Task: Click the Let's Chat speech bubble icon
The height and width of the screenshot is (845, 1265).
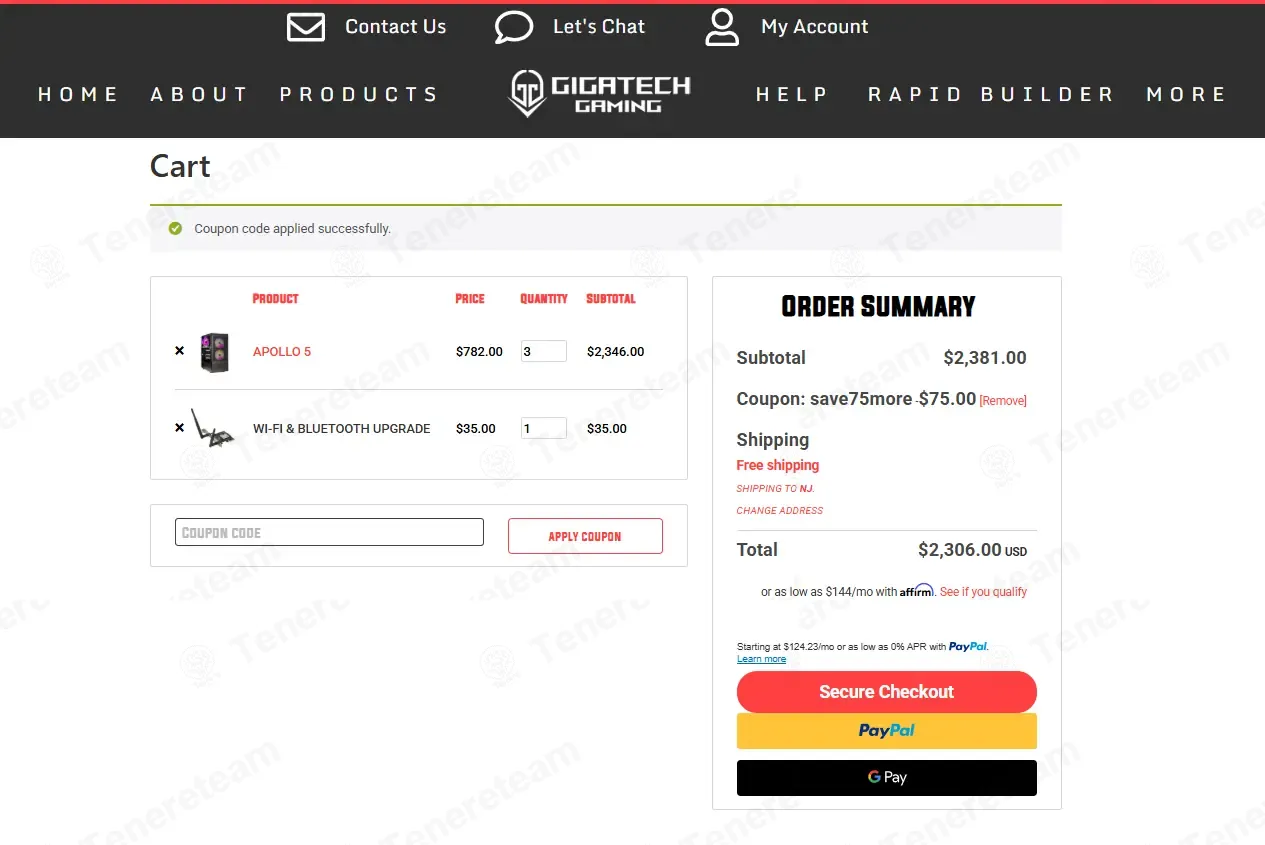Action: [x=514, y=27]
